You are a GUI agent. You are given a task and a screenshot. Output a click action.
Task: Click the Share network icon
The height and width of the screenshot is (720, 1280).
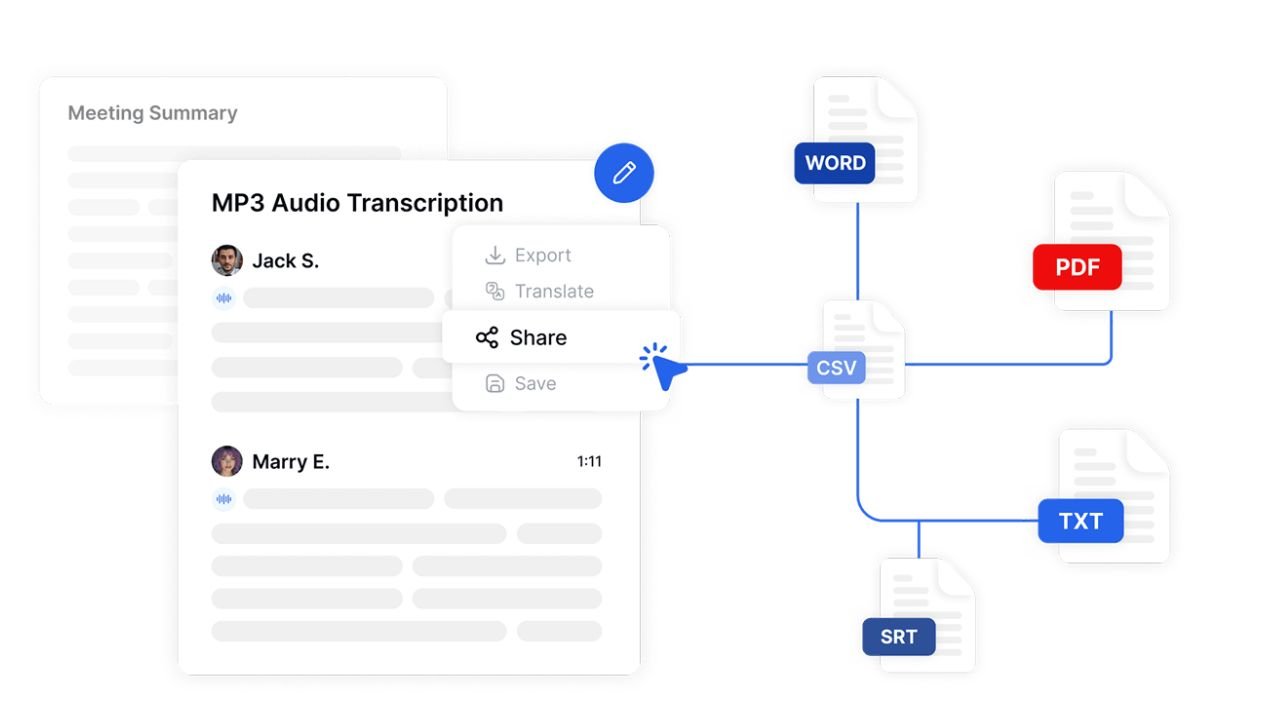click(x=487, y=338)
